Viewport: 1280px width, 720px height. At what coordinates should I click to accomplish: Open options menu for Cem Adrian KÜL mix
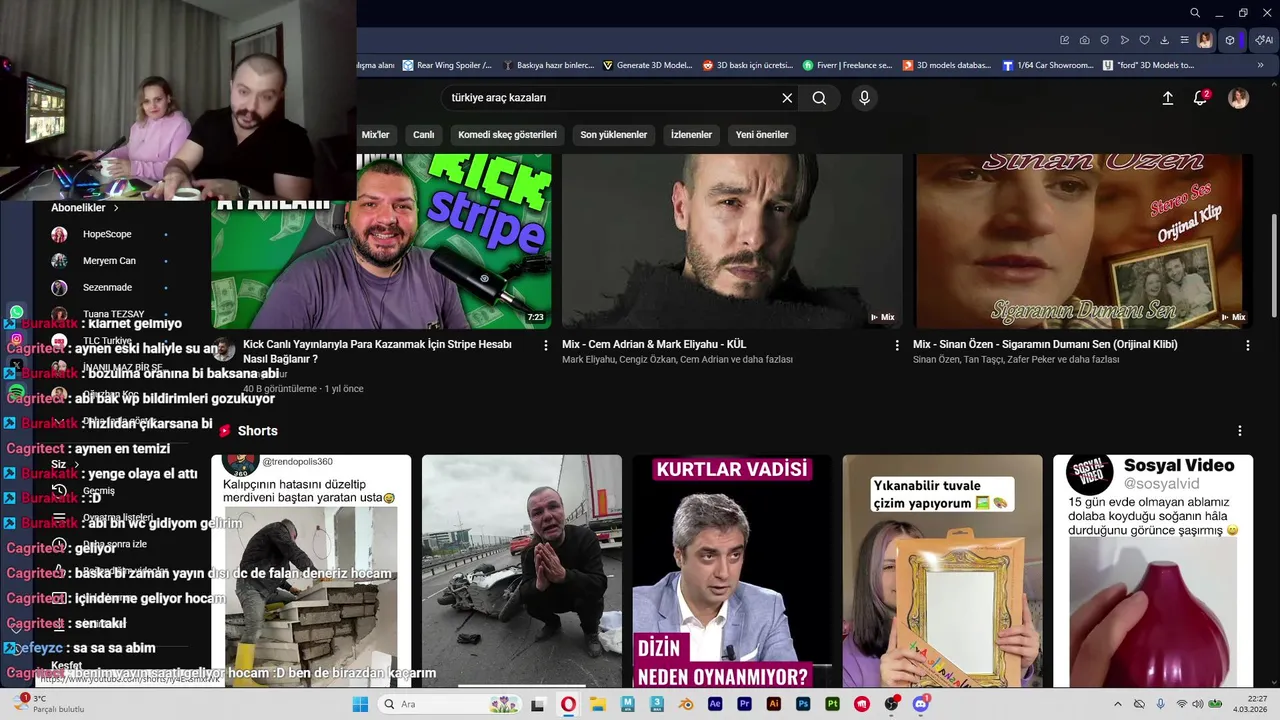click(896, 345)
